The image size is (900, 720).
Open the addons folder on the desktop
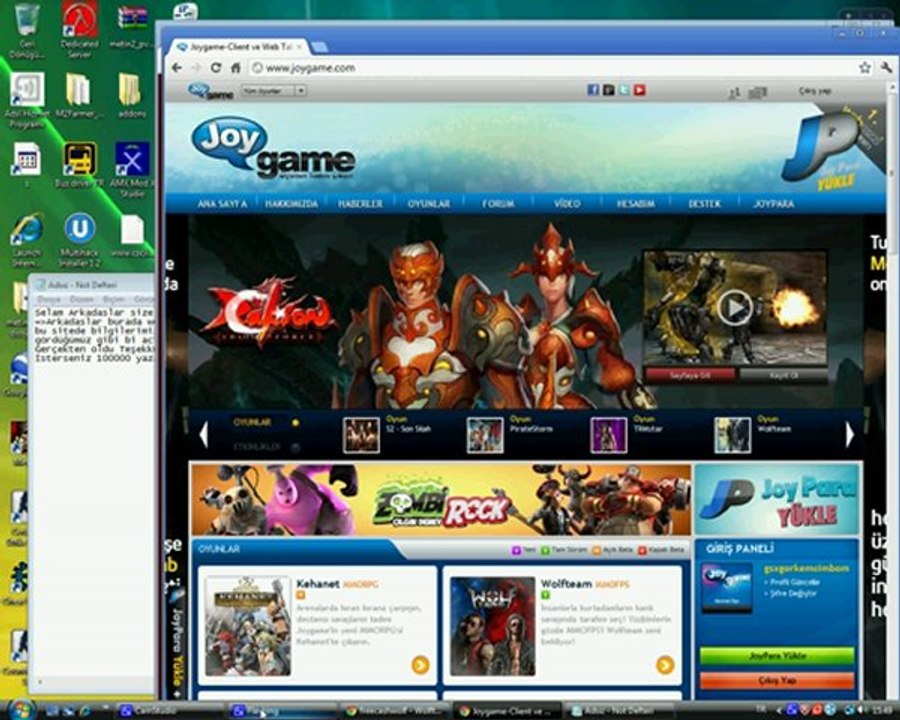point(131,95)
